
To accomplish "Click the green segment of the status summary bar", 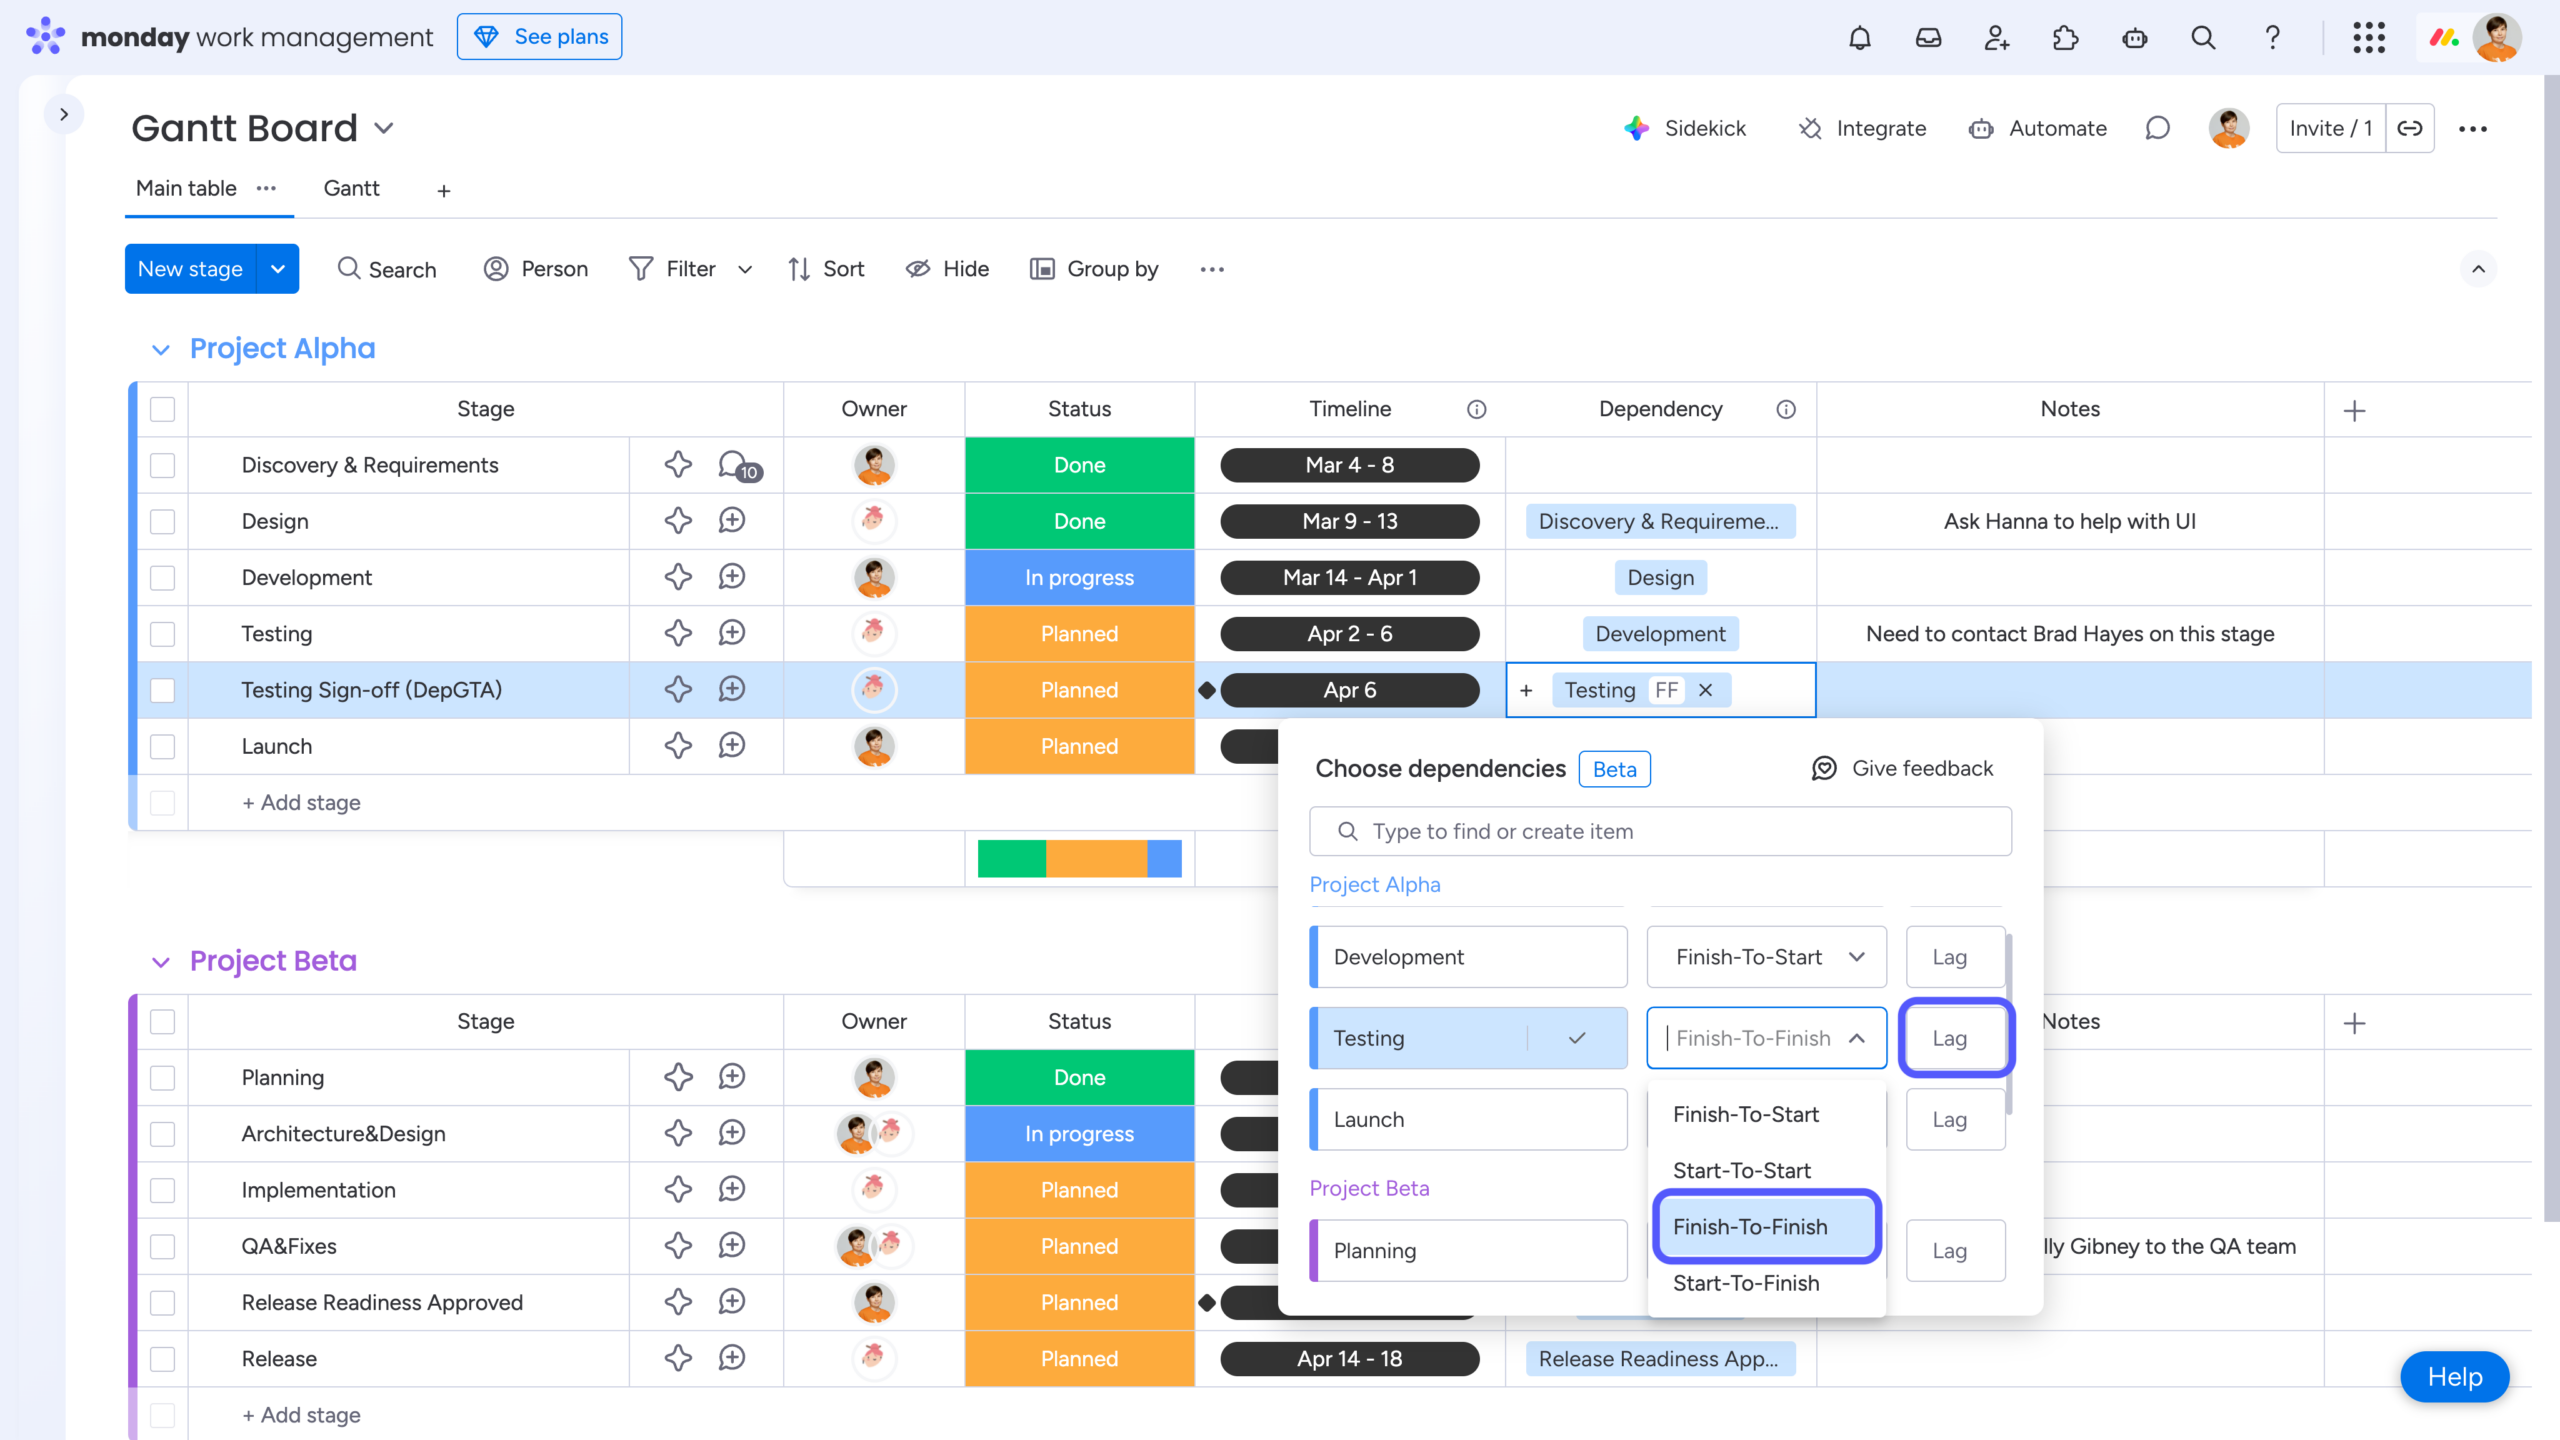I will click(1012, 858).
